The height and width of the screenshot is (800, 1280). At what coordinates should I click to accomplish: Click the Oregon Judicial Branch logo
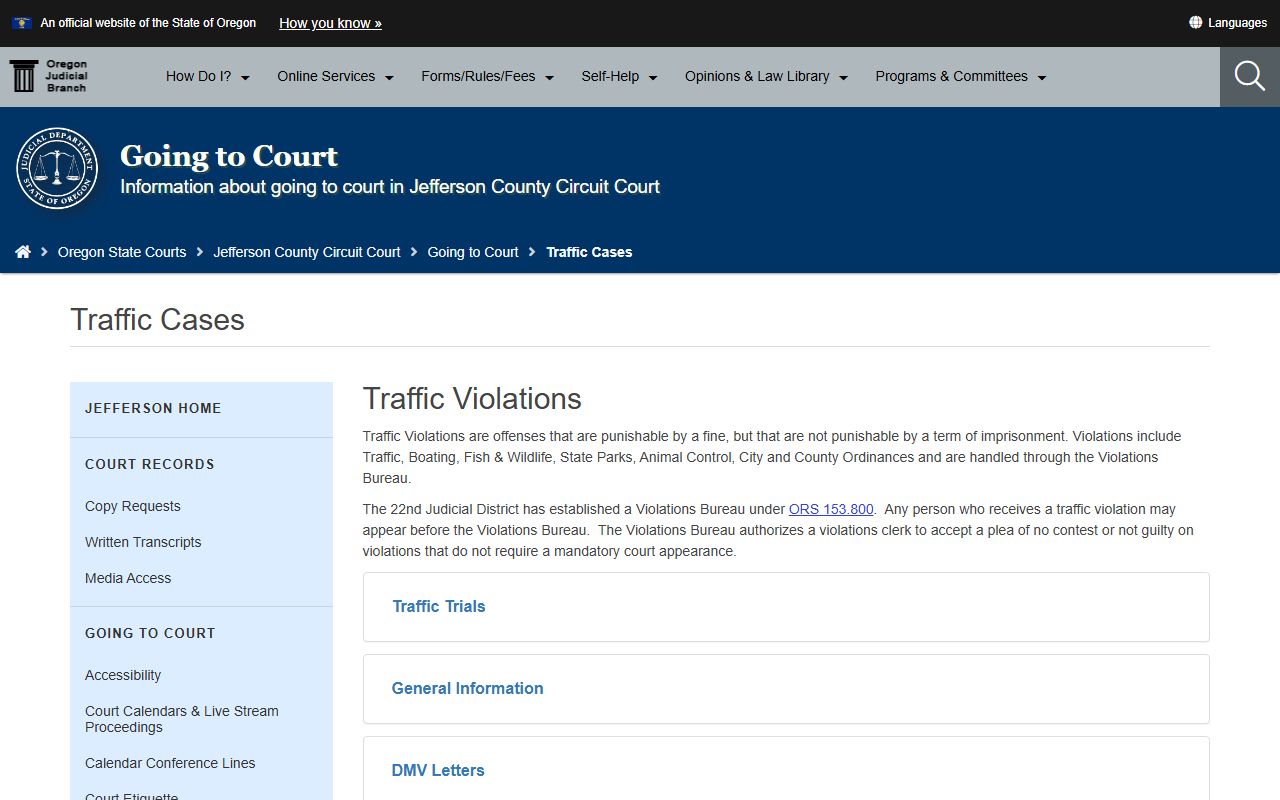point(49,76)
